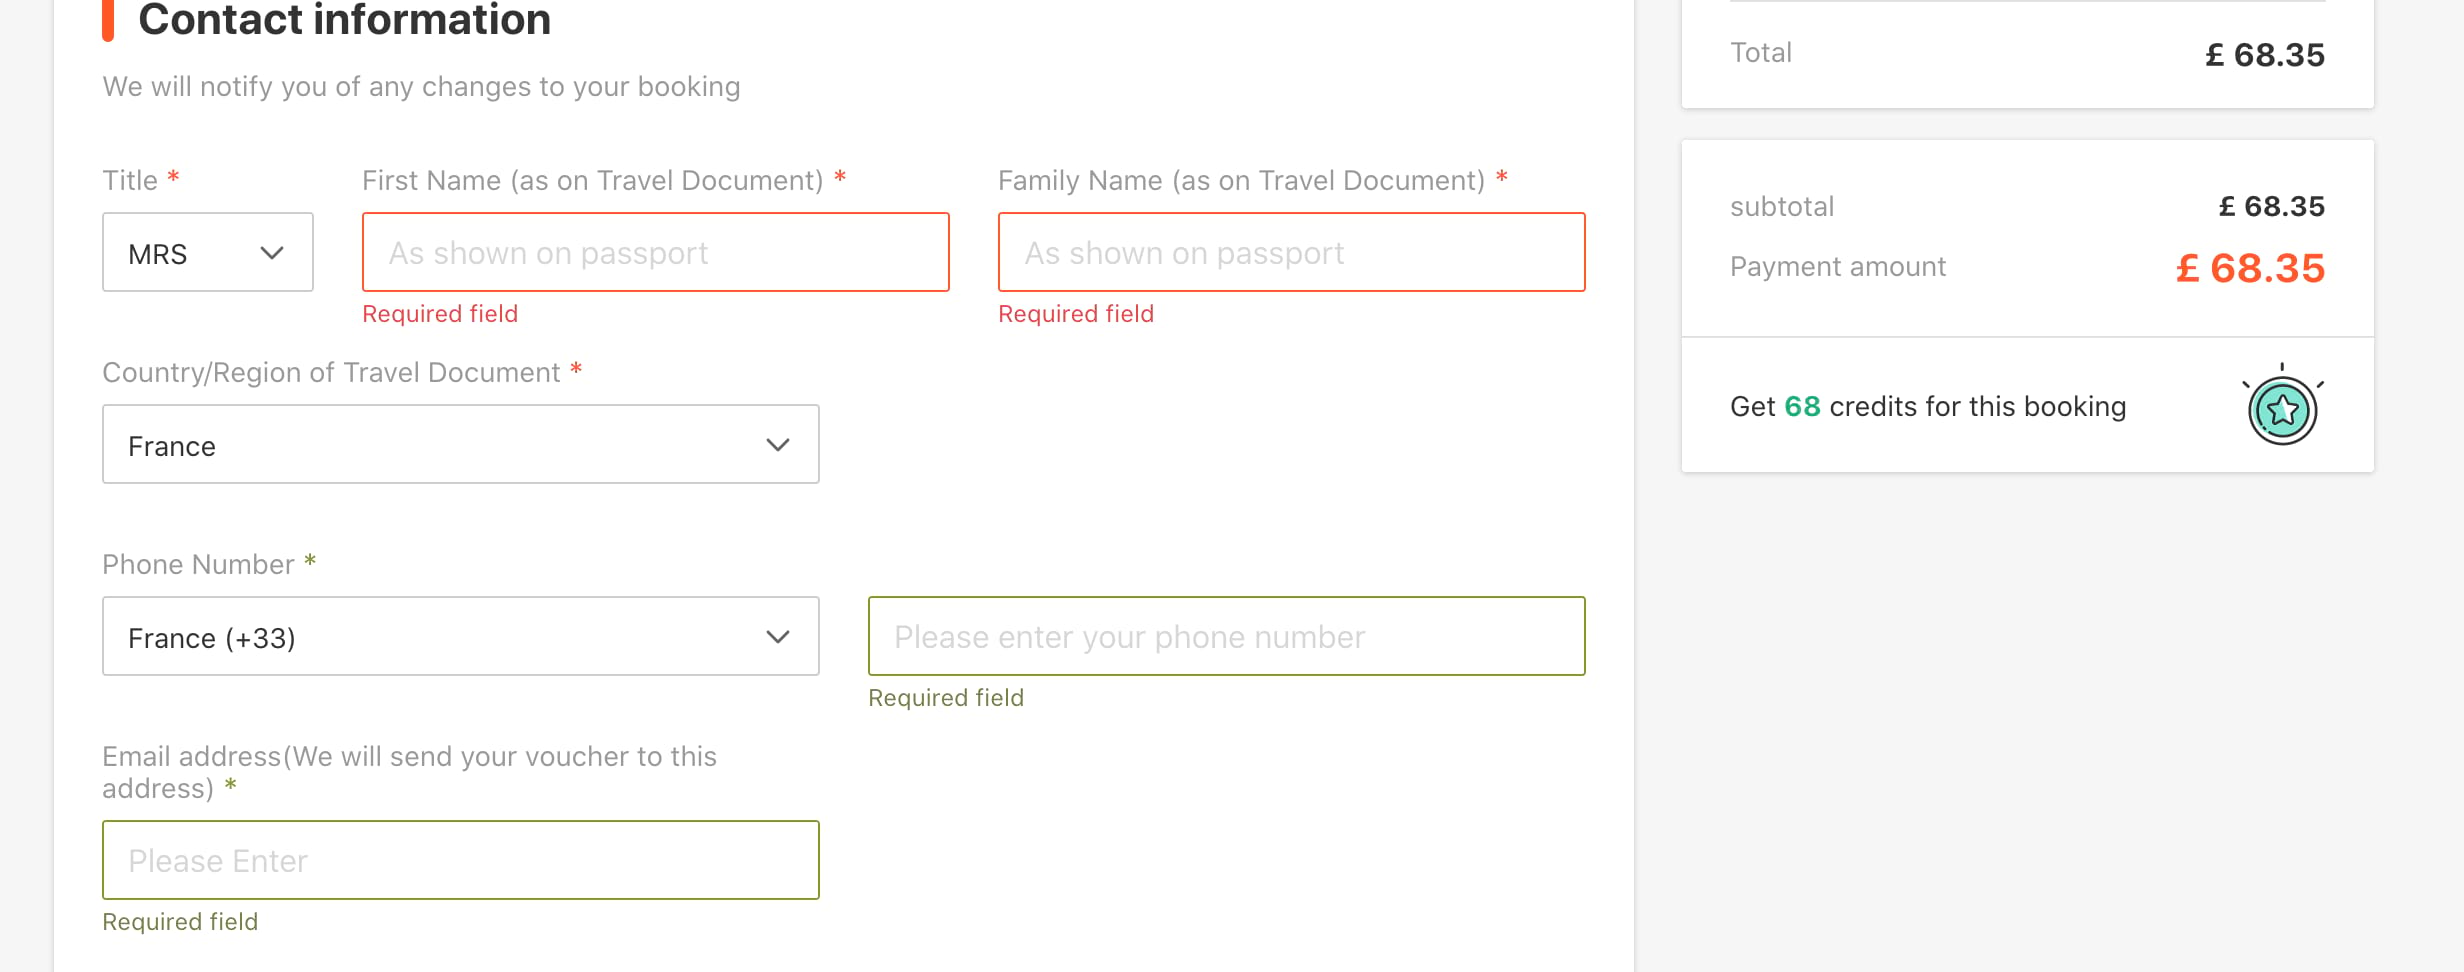Click the Total £ 68.35 value
The height and width of the screenshot is (972, 2464).
[x=2265, y=55]
